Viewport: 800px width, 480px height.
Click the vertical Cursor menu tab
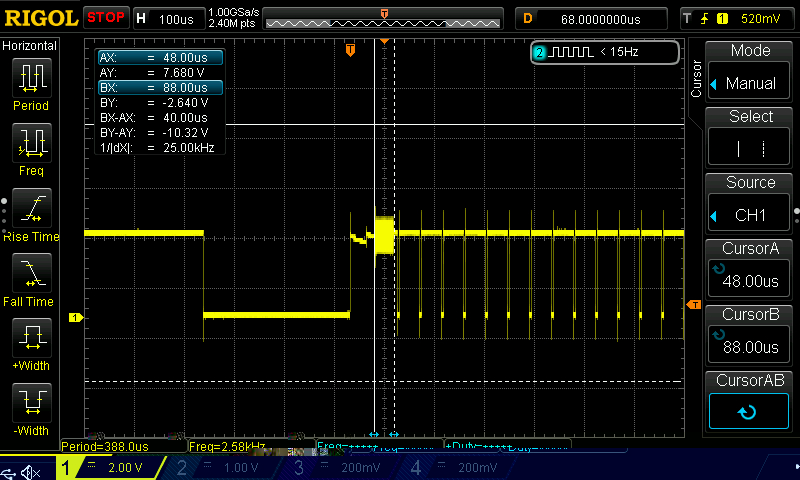coord(696,79)
